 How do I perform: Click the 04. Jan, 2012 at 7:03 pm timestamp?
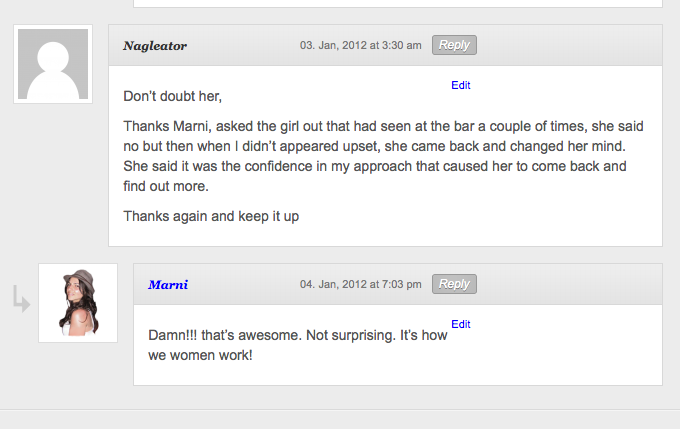tap(360, 285)
